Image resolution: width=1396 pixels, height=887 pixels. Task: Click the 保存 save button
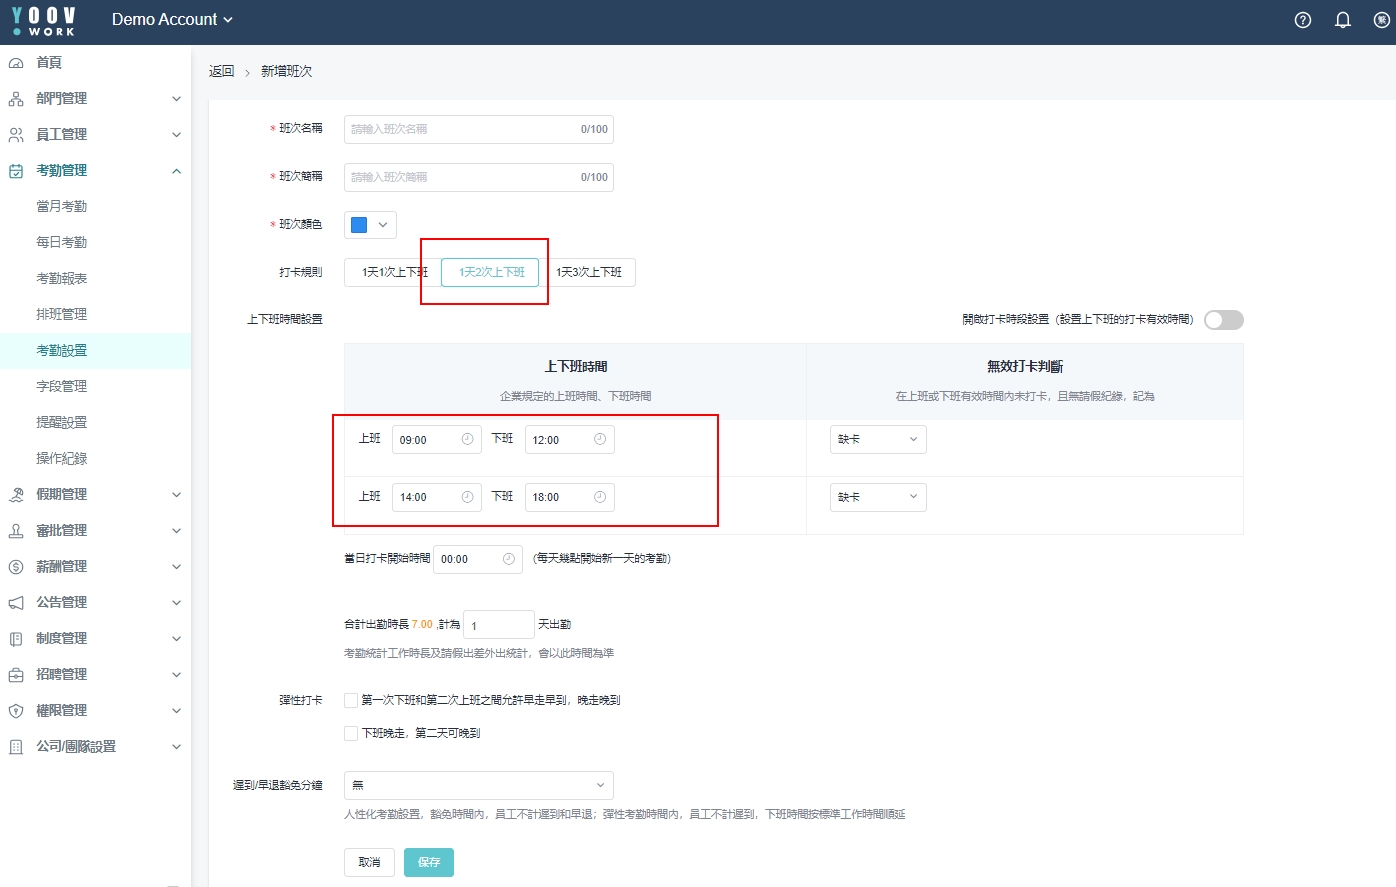pos(428,862)
